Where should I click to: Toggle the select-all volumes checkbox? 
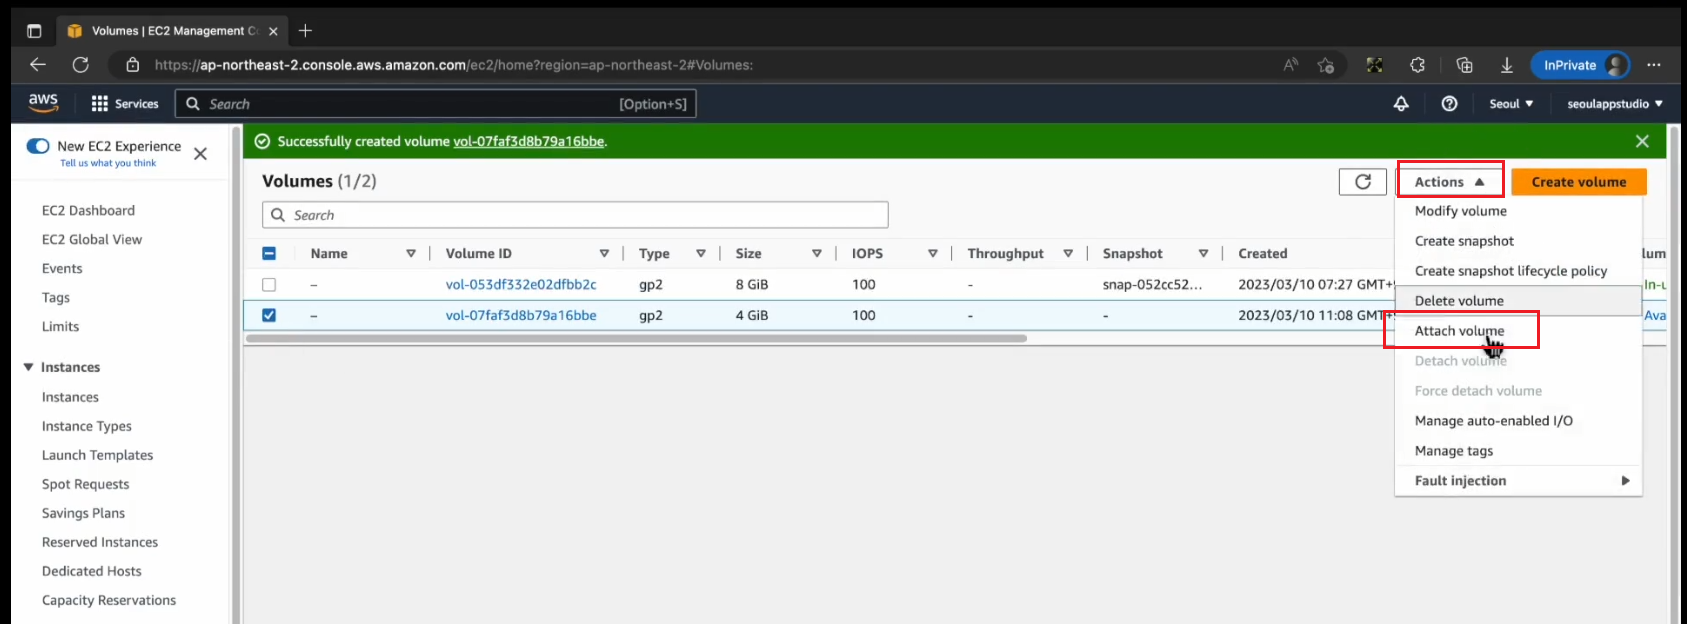(269, 254)
